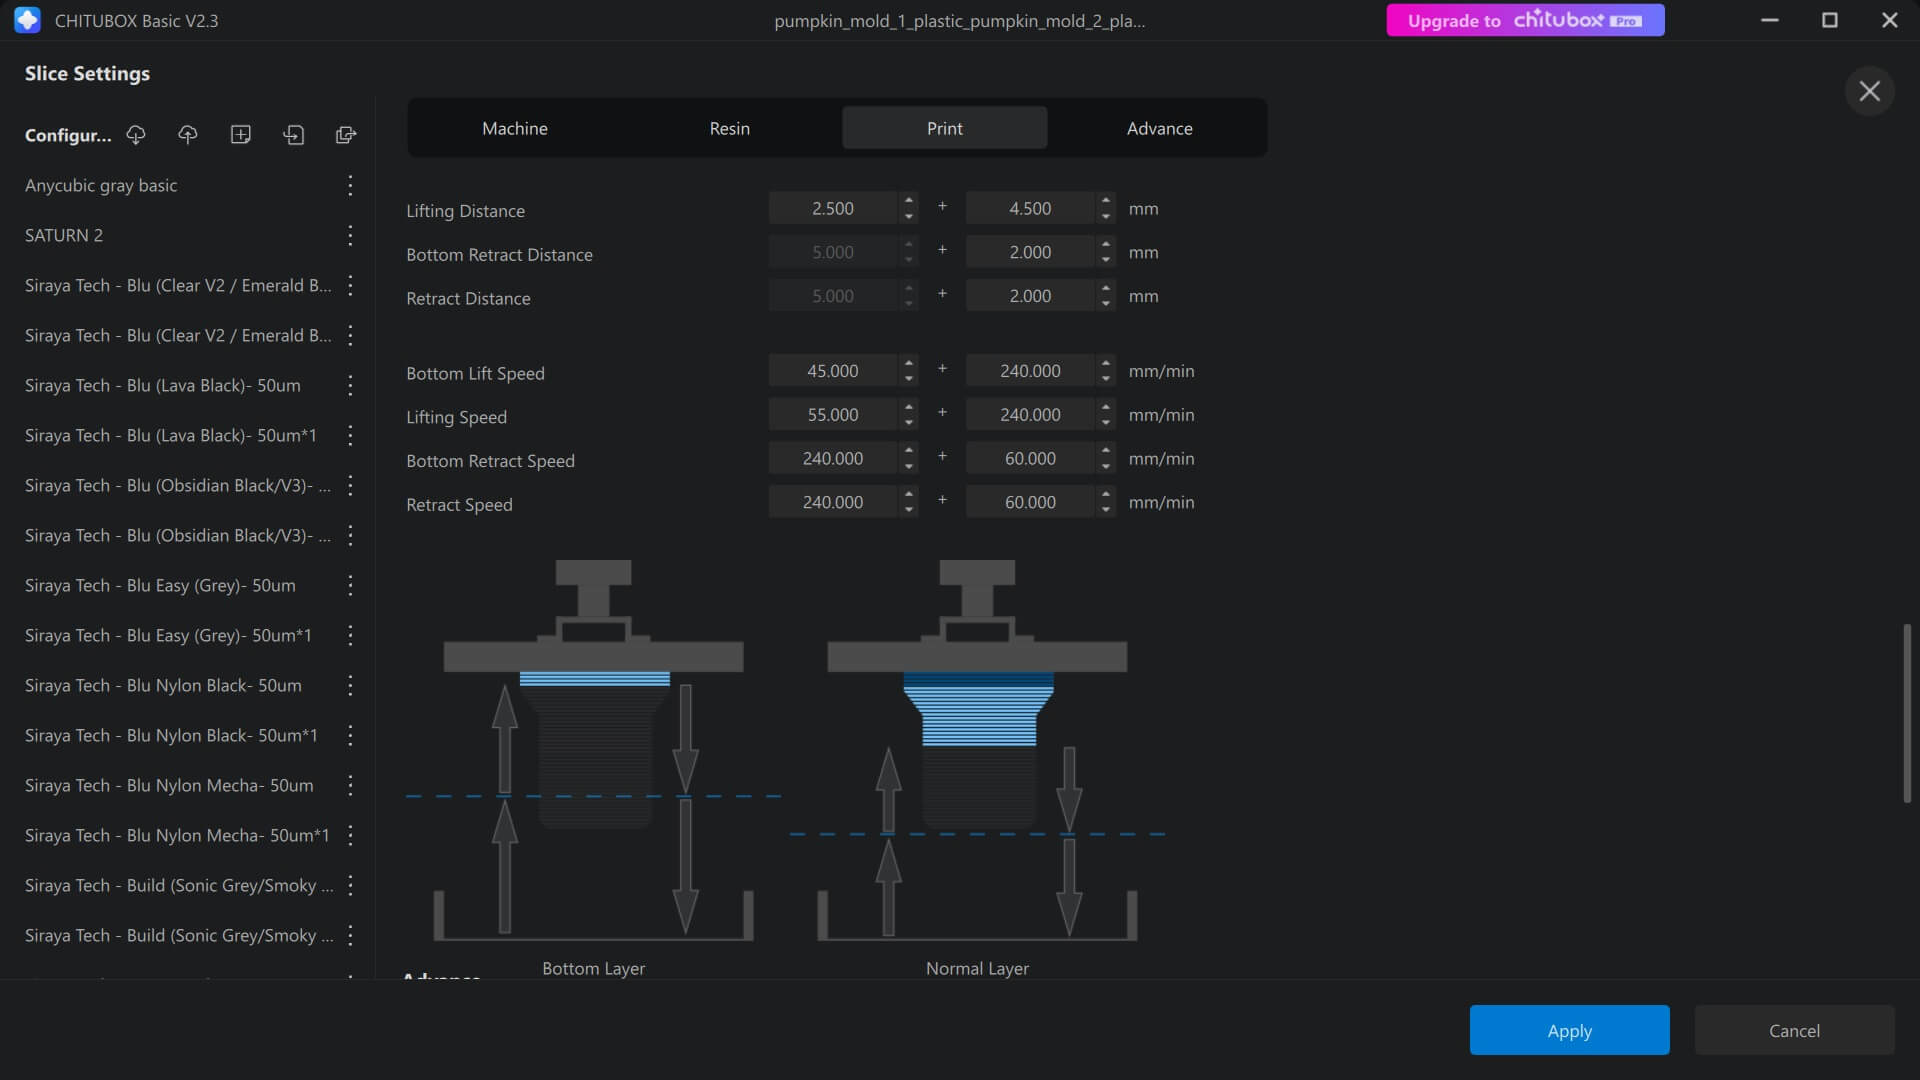This screenshot has height=1080, width=1920.
Task: Cancel the slice settings changes
Action: [1795, 1030]
